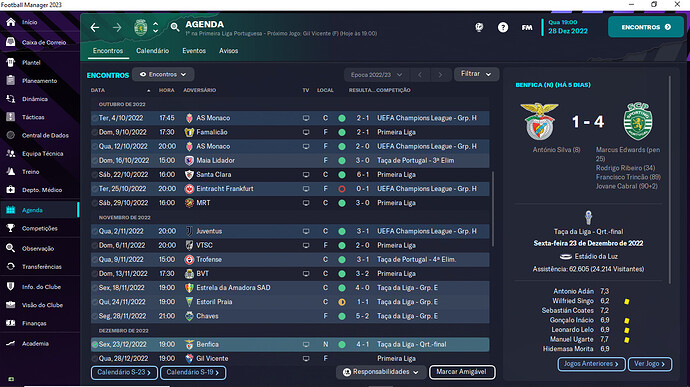
Task: Open Transferências in the sidebar
Action: tap(40, 267)
